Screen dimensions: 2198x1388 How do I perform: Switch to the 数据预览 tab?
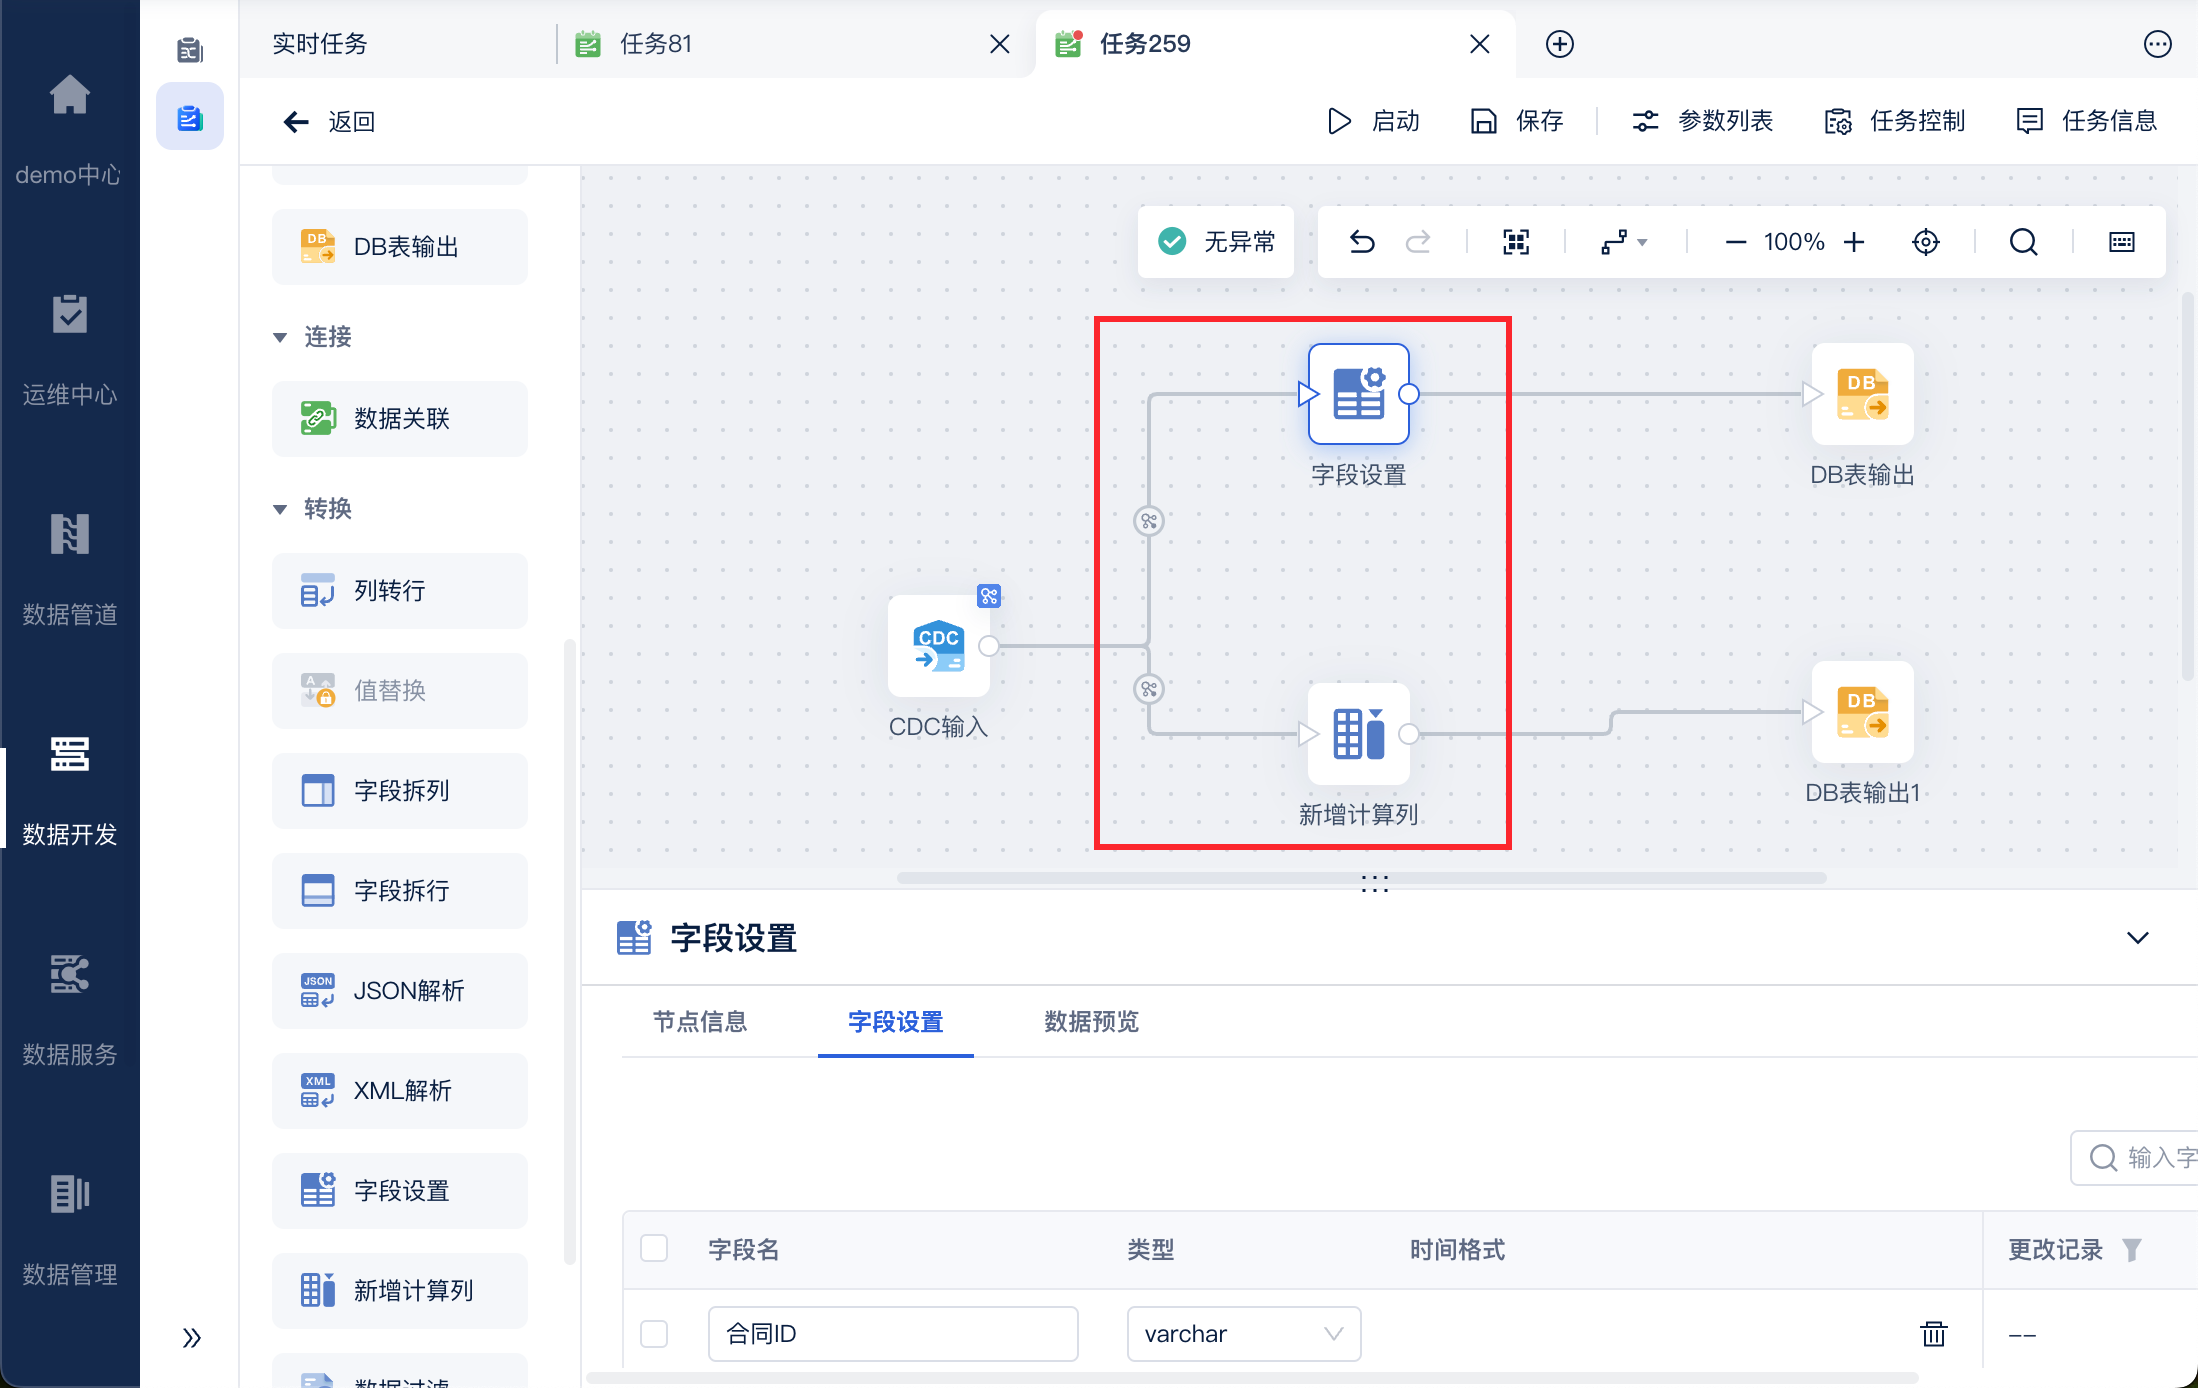click(x=1091, y=1022)
